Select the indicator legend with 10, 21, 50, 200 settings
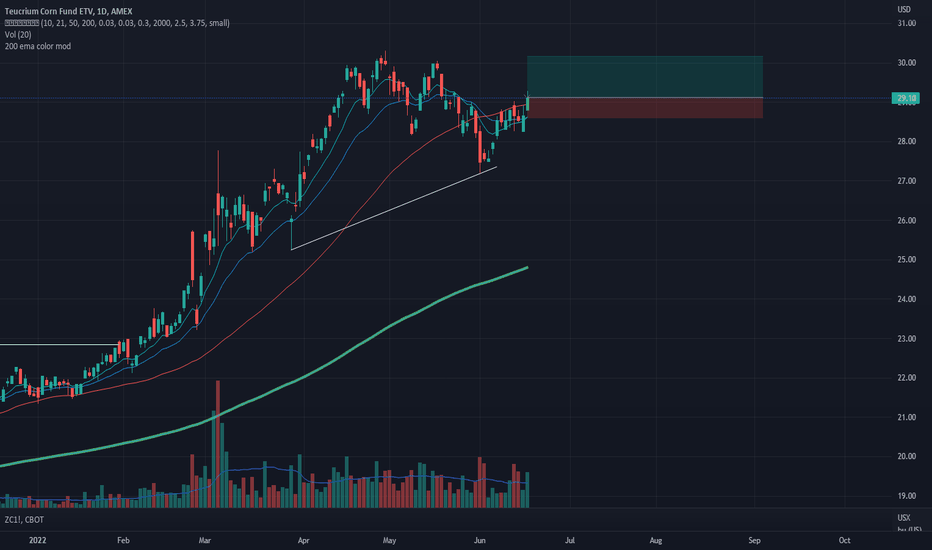The height and width of the screenshot is (550, 932). [x=117, y=23]
